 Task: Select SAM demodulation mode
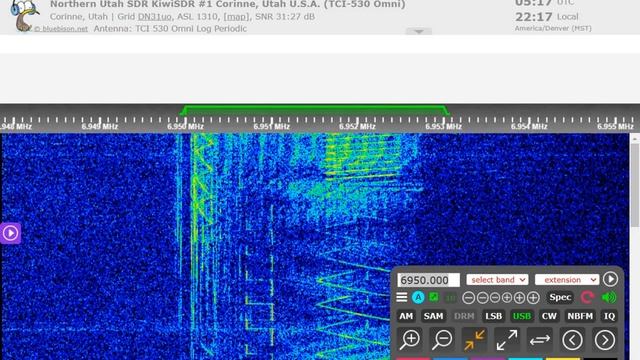pos(433,316)
